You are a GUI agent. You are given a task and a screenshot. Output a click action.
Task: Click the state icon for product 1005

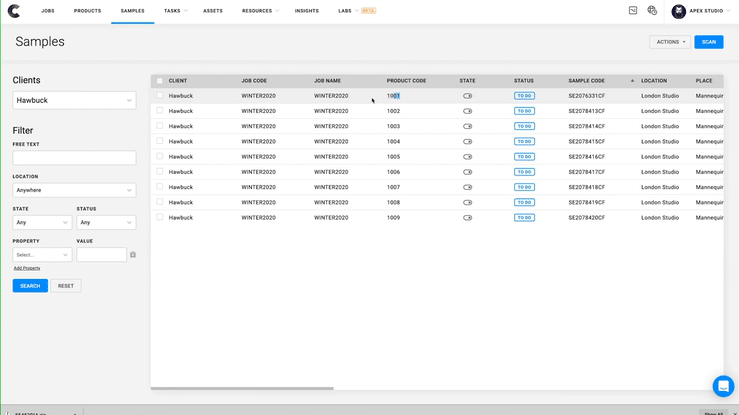pos(467,157)
